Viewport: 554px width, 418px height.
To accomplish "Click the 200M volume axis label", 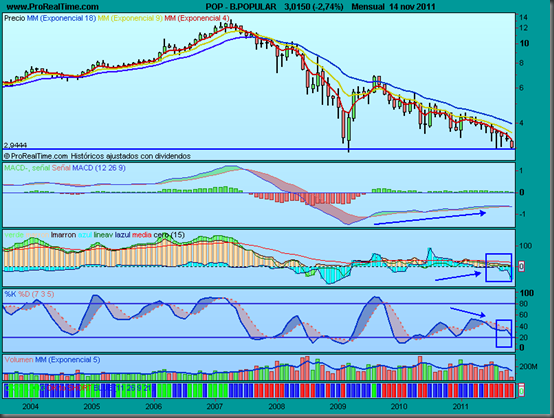I will tap(528, 367).
